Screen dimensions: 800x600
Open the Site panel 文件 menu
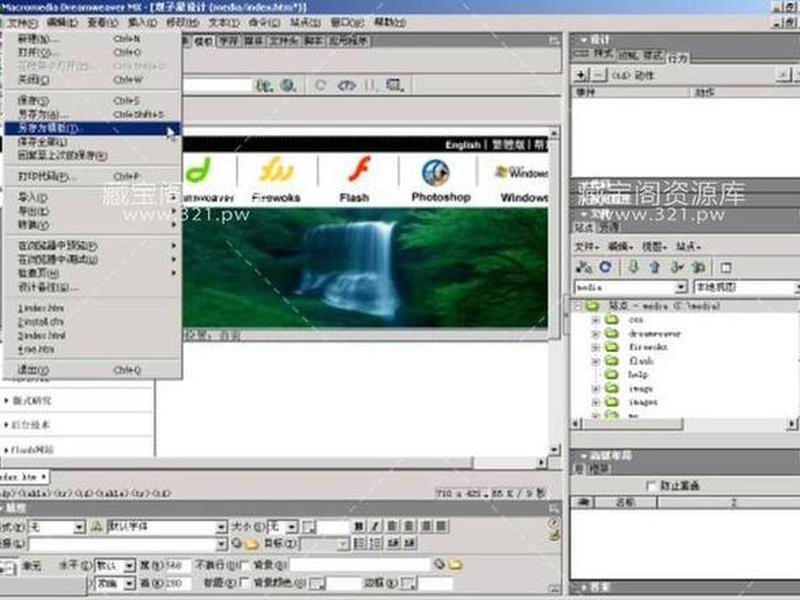(x=587, y=247)
